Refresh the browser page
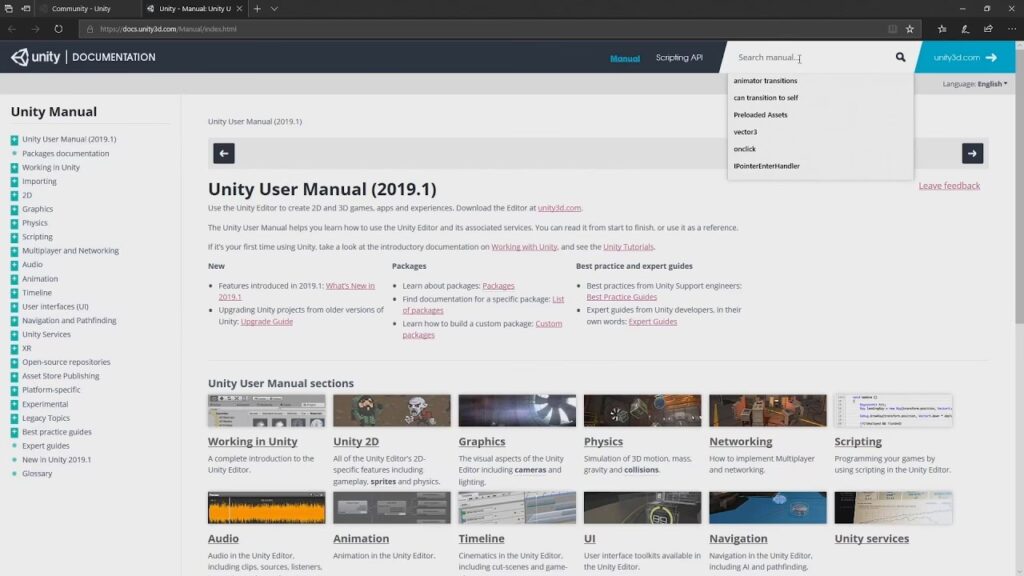 (x=58, y=29)
